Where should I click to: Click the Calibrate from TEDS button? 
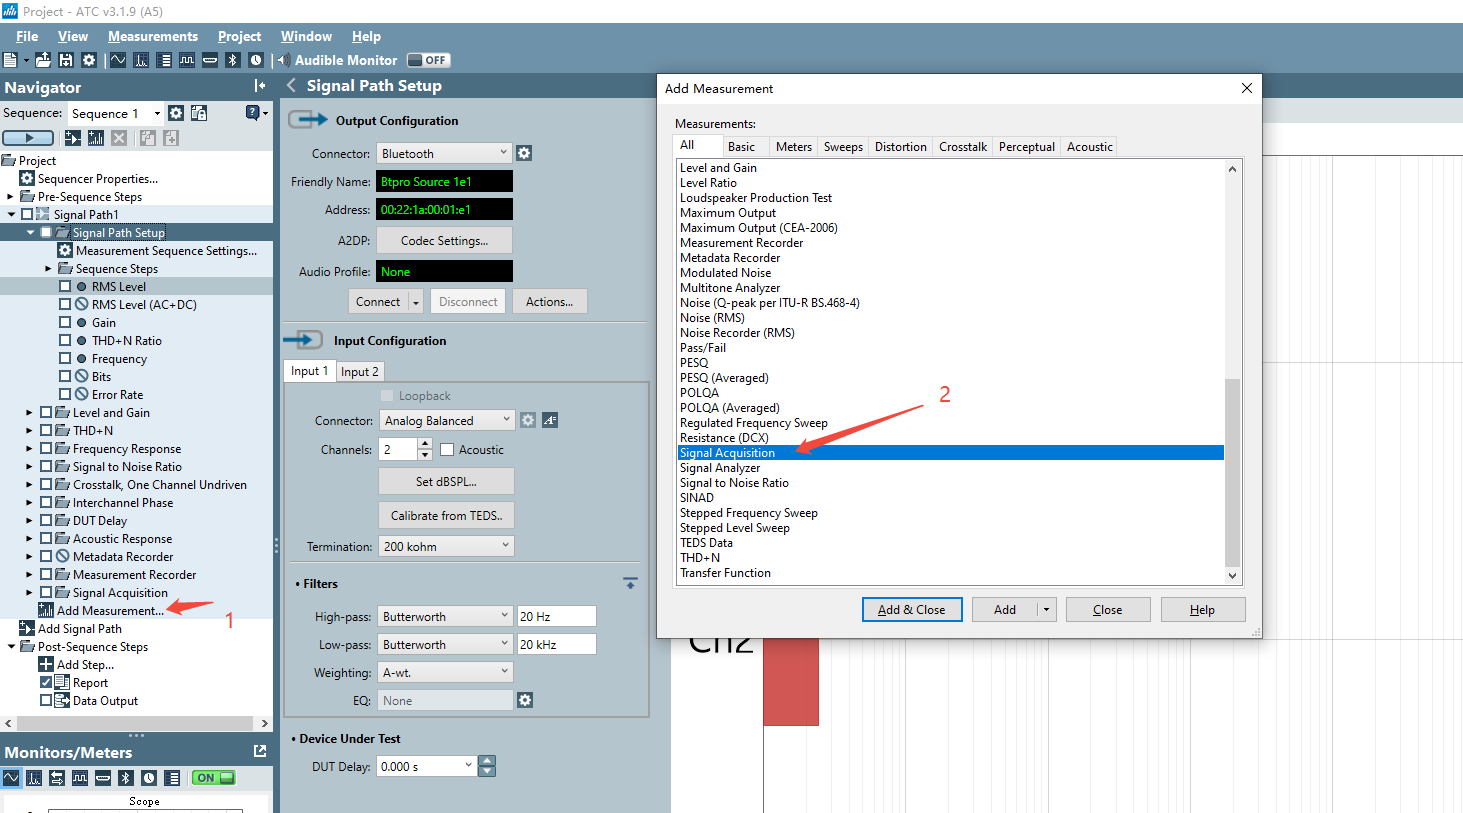(447, 515)
